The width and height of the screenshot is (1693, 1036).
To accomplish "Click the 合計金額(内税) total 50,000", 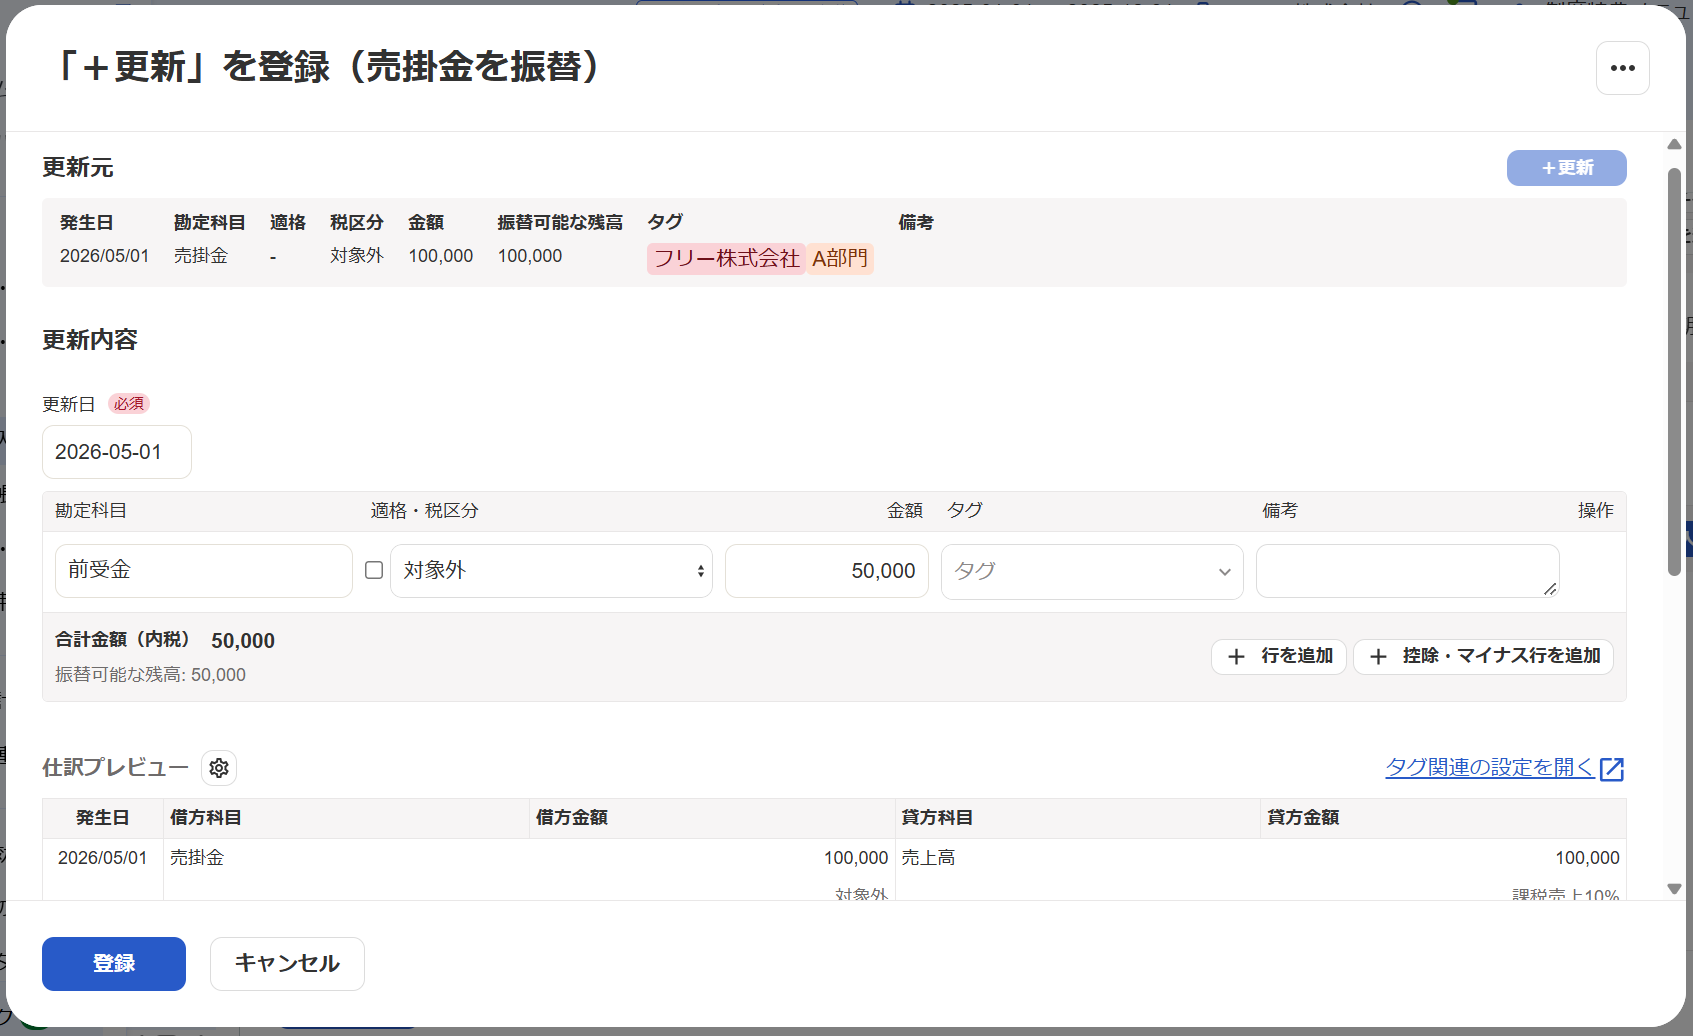I will tap(243, 641).
